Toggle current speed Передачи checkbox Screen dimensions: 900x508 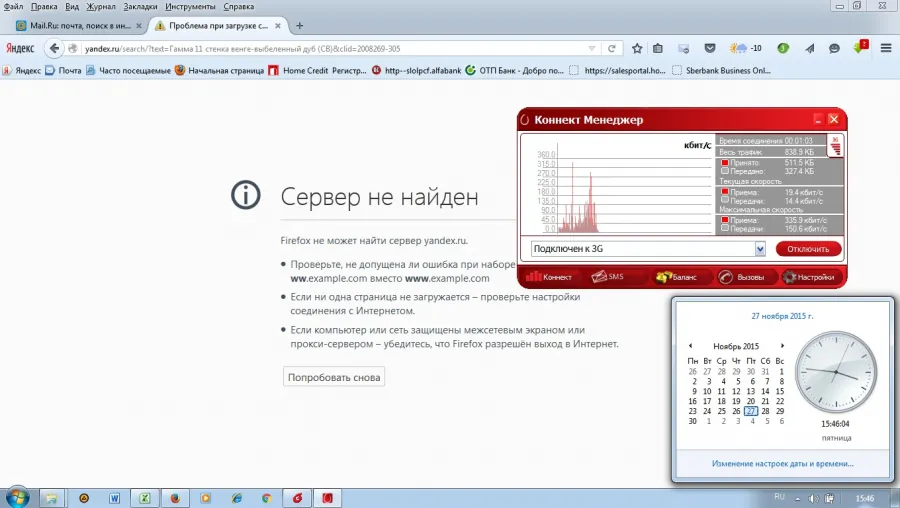pos(725,200)
